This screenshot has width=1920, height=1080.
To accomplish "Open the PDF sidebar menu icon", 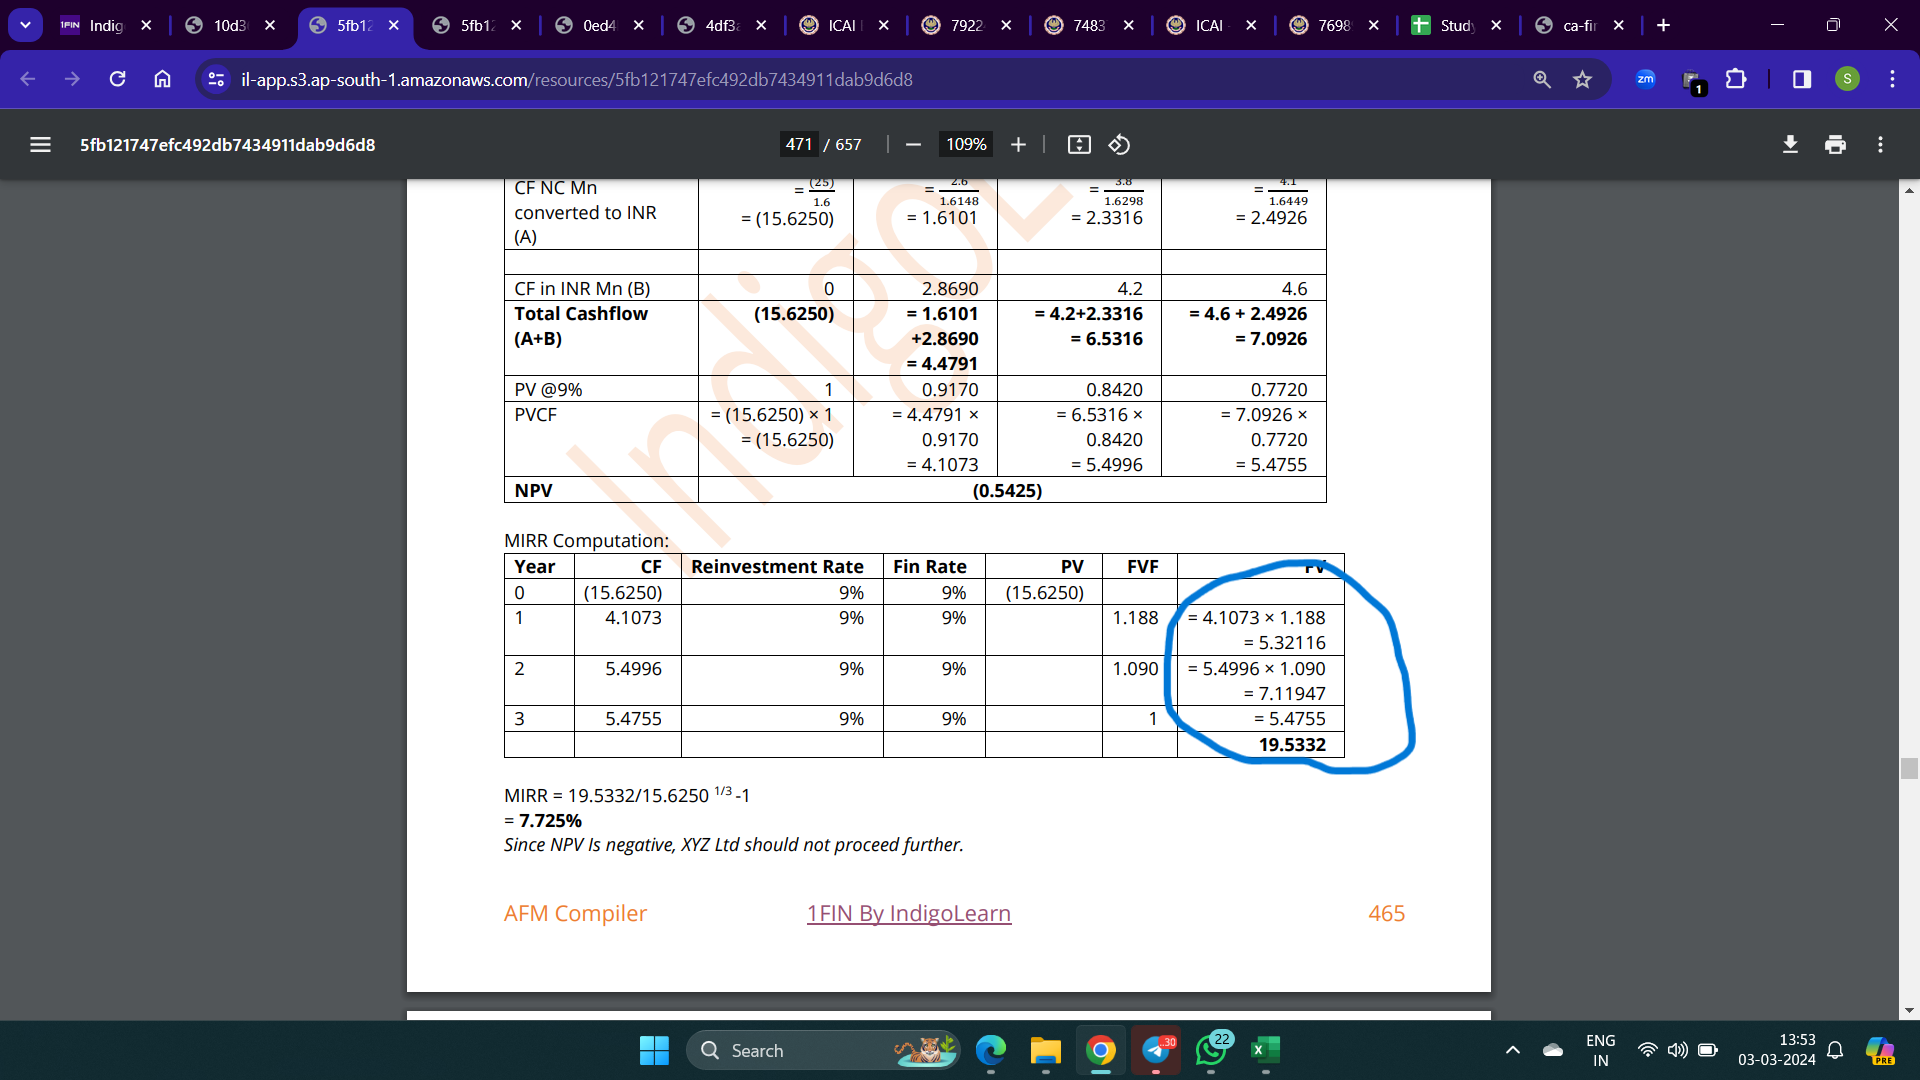I will click(x=40, y=145).
